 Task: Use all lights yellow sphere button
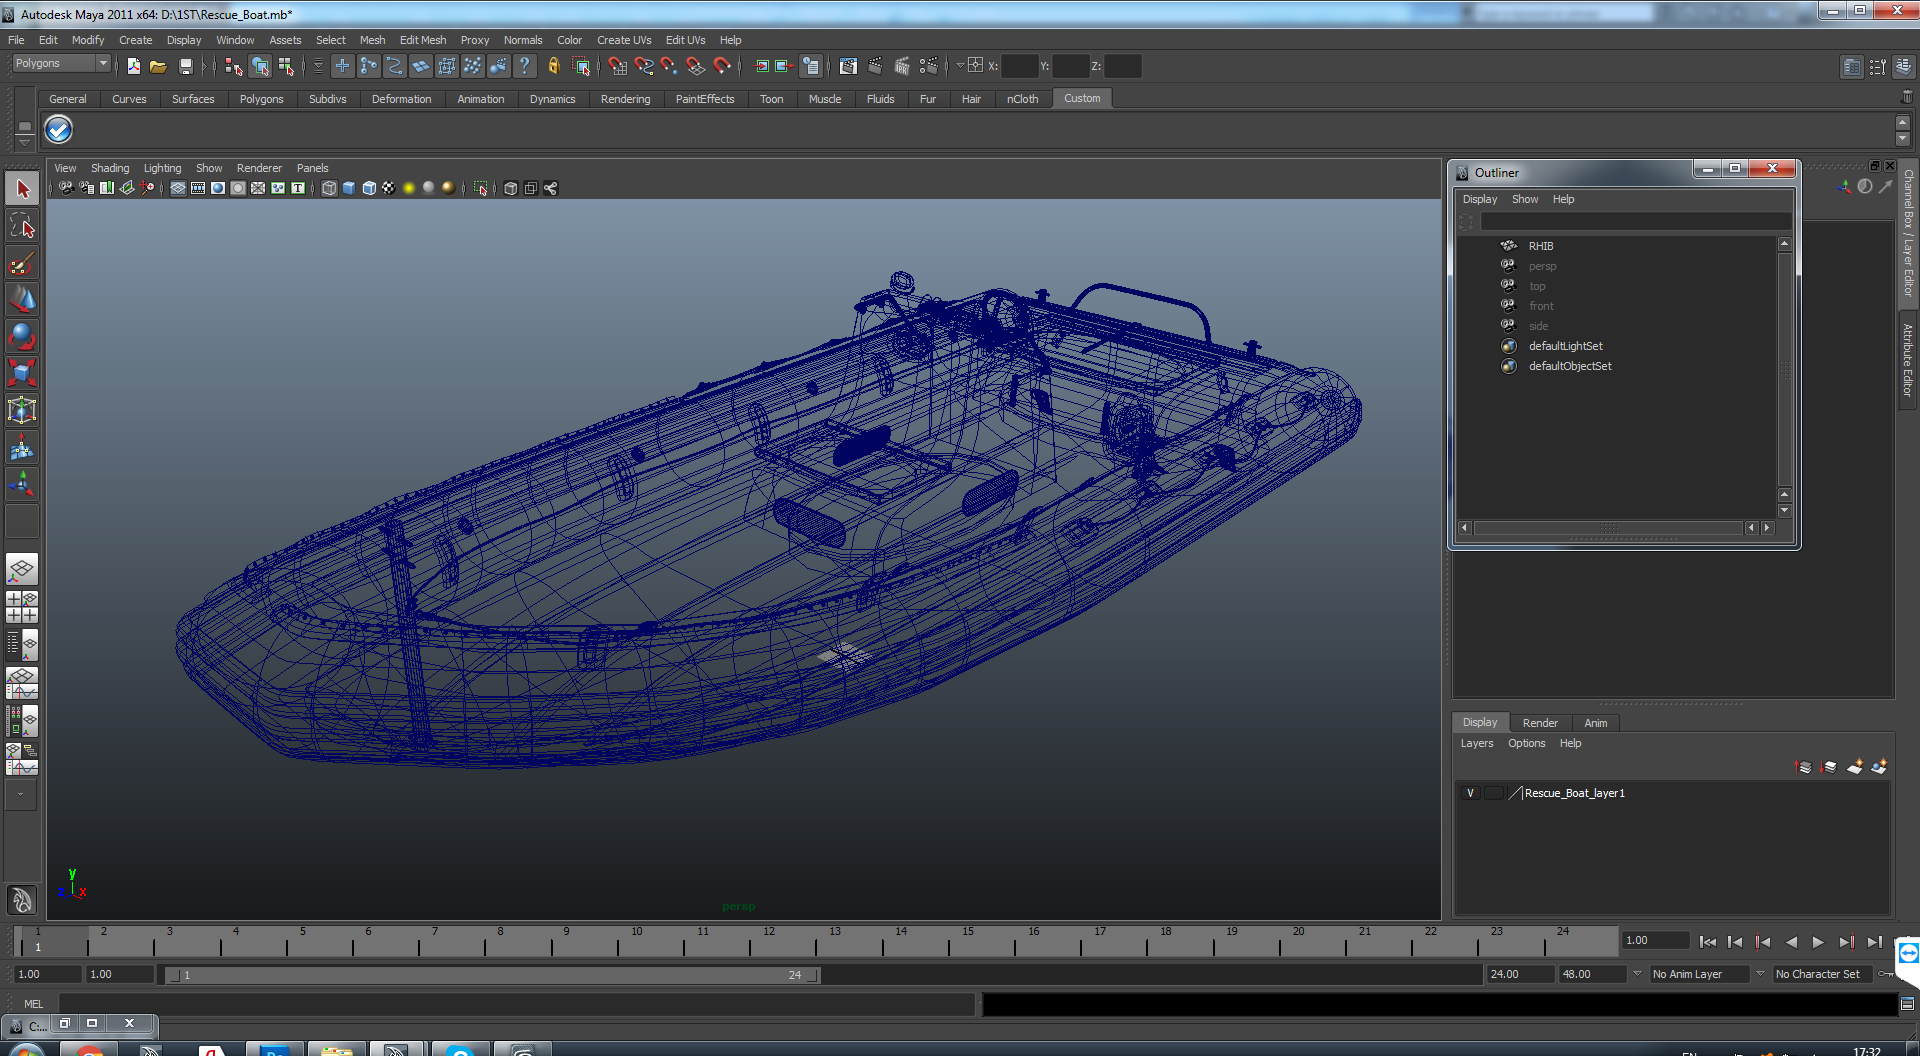pos(409,188)
